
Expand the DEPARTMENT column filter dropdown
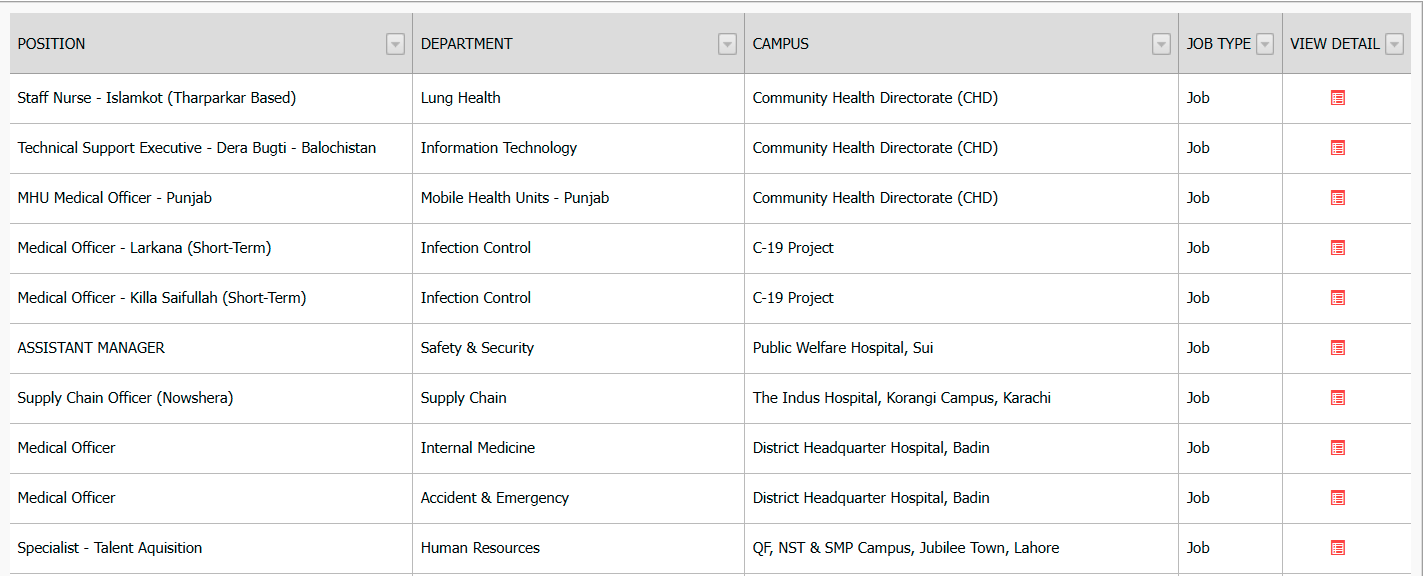(x=727, y=44)
